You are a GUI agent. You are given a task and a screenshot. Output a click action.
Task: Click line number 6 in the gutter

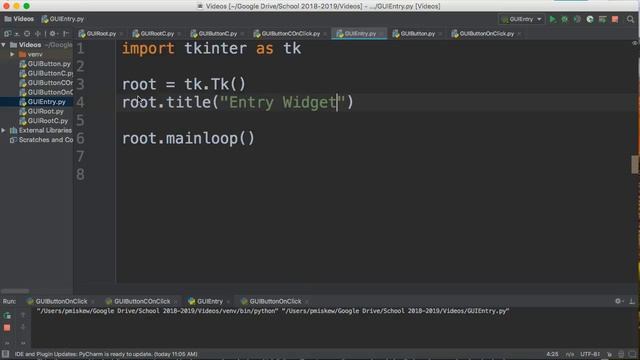pyautogui.click(x=80, y=138)
